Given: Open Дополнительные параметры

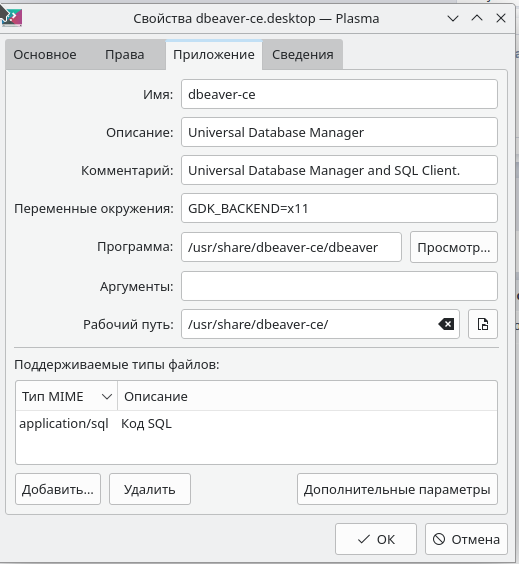Looking at the screenshot, I should point(397,489).
